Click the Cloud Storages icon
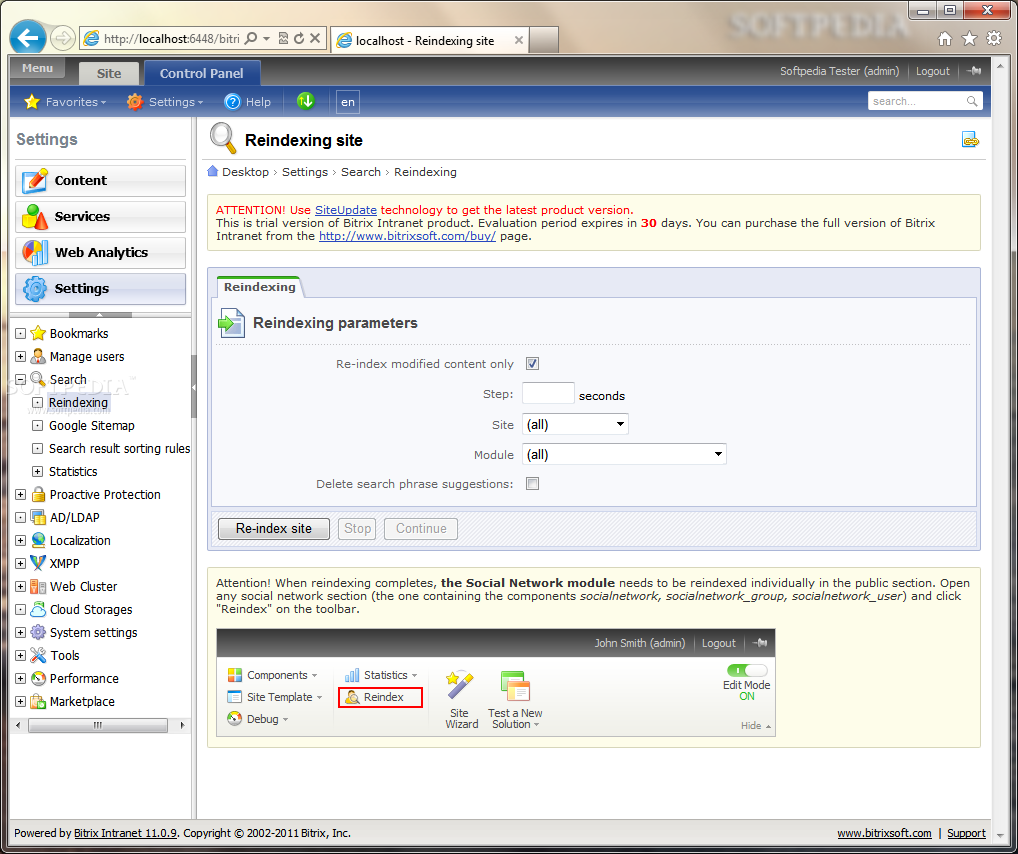The height and width of the screenshot is (854, 1018). point(38,609)
